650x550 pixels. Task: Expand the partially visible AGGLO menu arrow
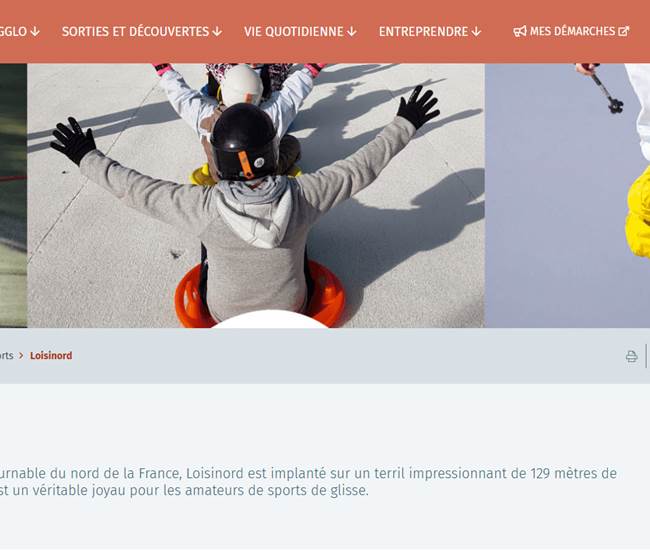pos(35,31)
